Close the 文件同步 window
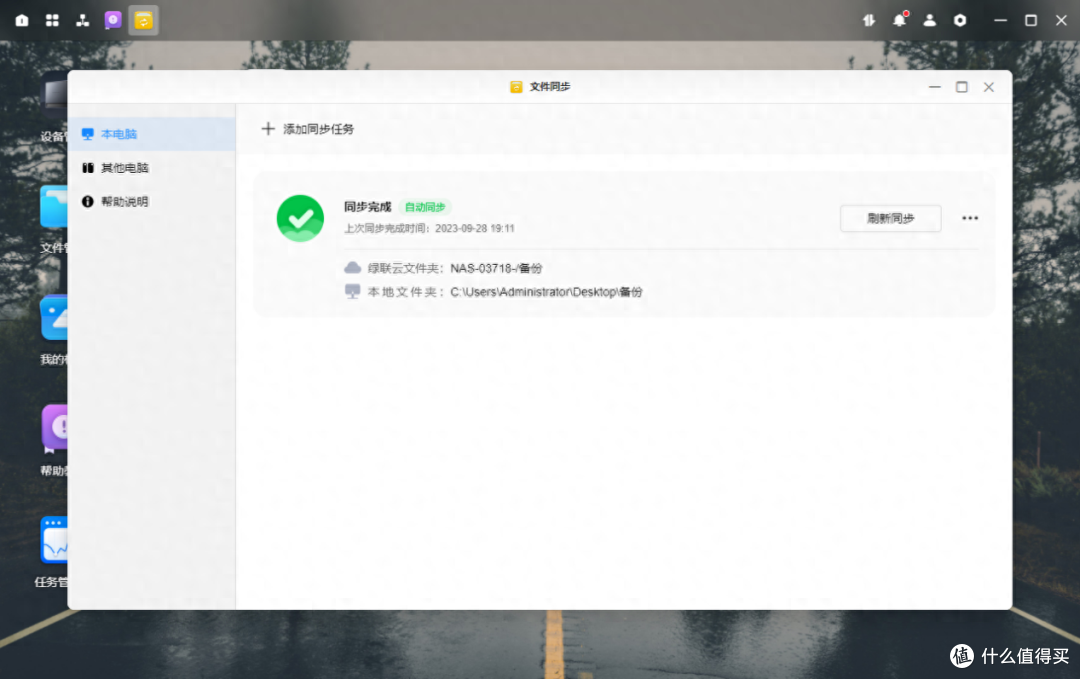 [x=988, y=87]
